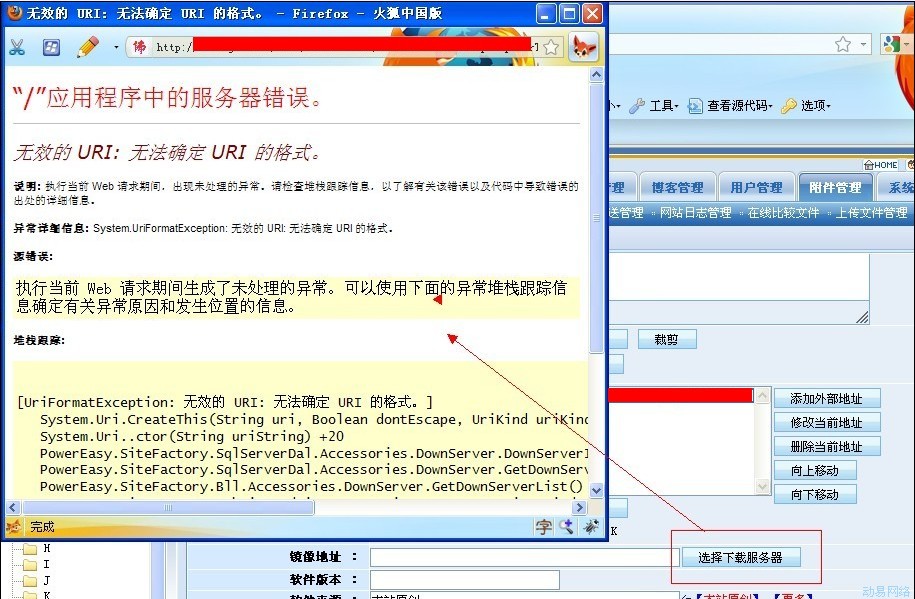915x599 pixels.
Task: Click the fox mascot icon in popup toolbar
Action: point(583,47)
